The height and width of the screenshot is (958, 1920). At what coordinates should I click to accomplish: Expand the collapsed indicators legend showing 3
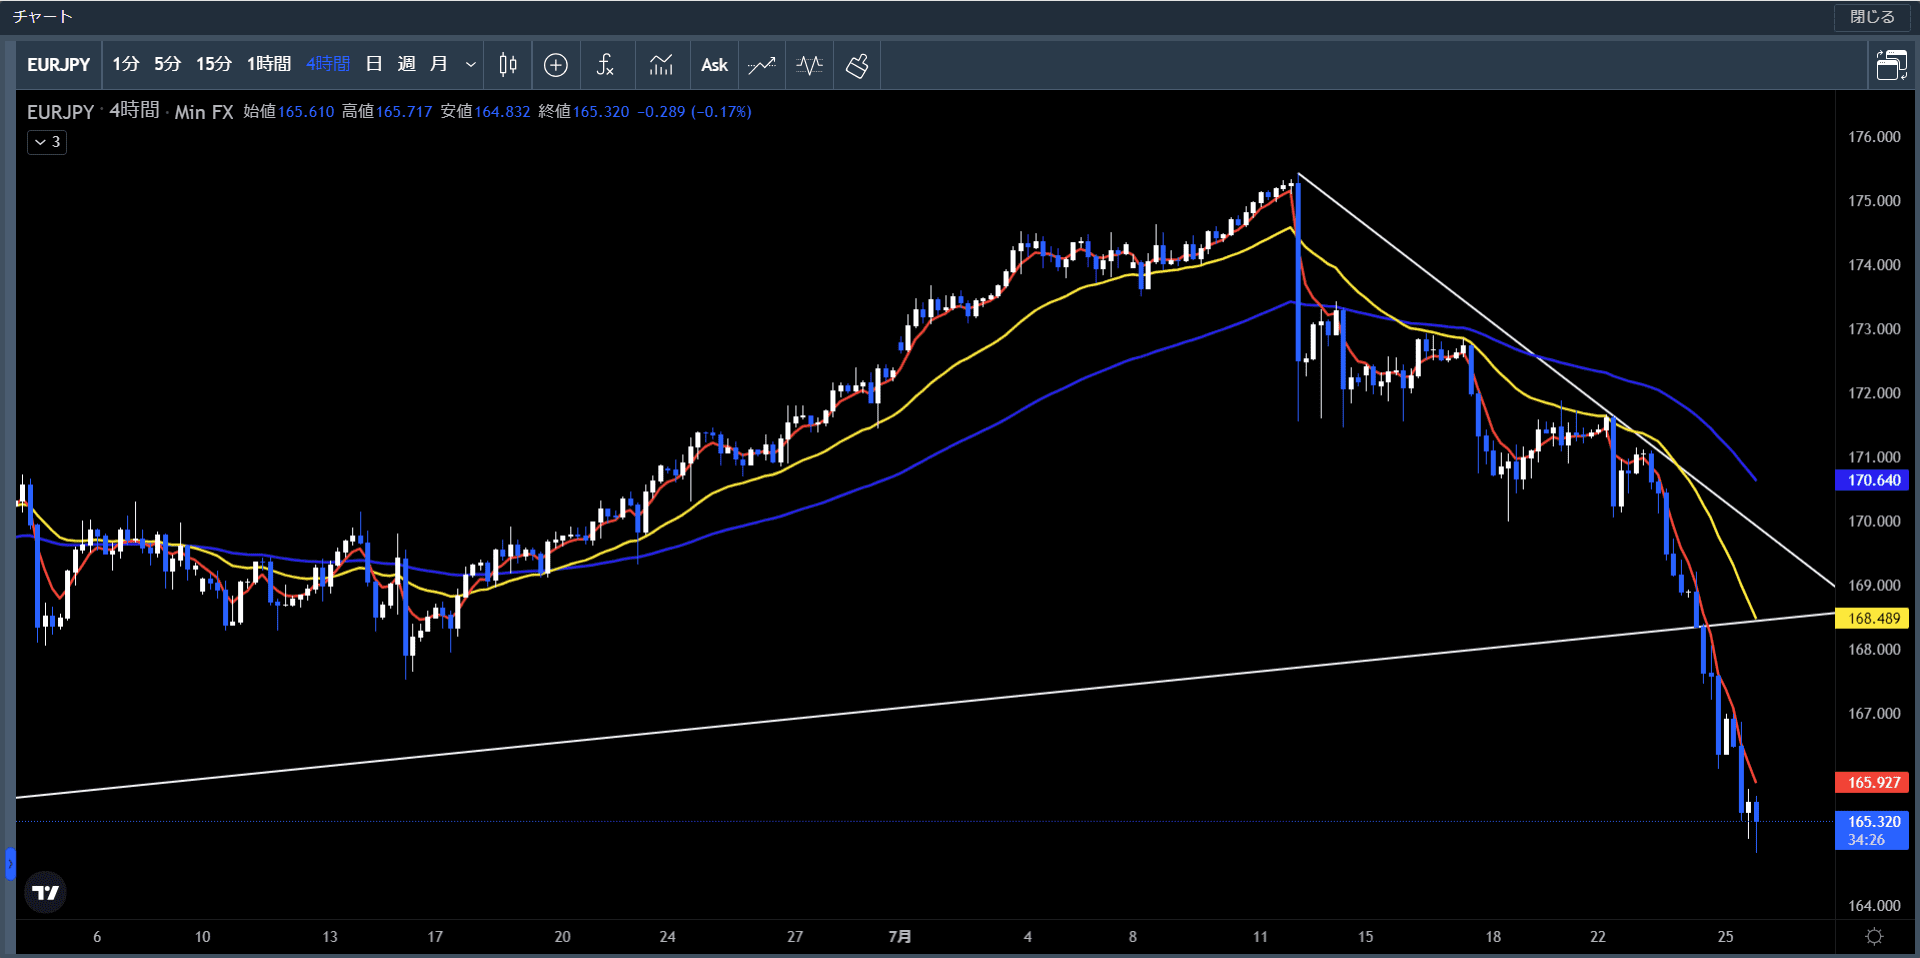(47, 142)
